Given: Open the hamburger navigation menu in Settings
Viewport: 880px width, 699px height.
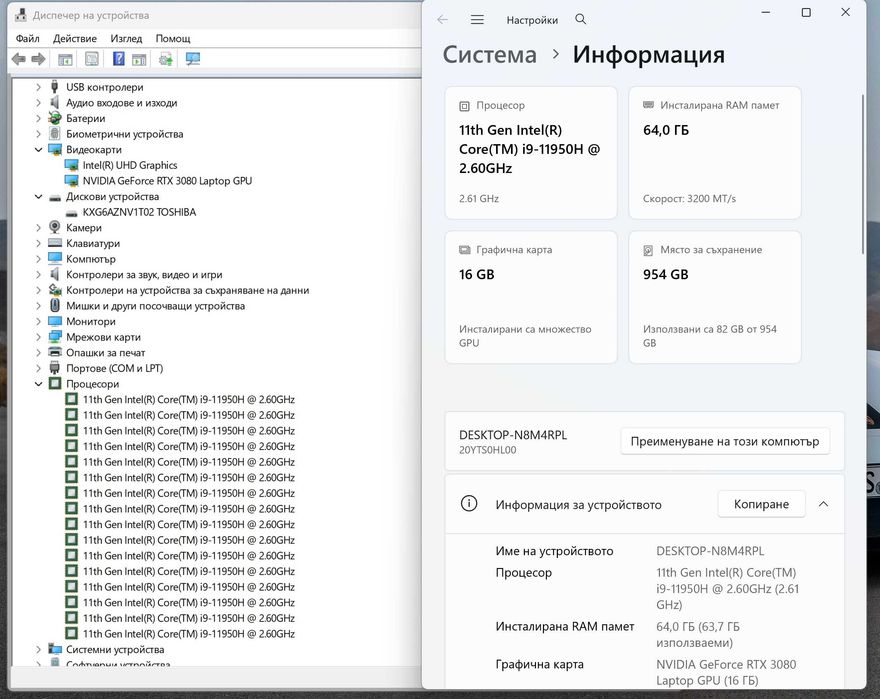Looking at the screenshot, I should click(x=477, y=20).
